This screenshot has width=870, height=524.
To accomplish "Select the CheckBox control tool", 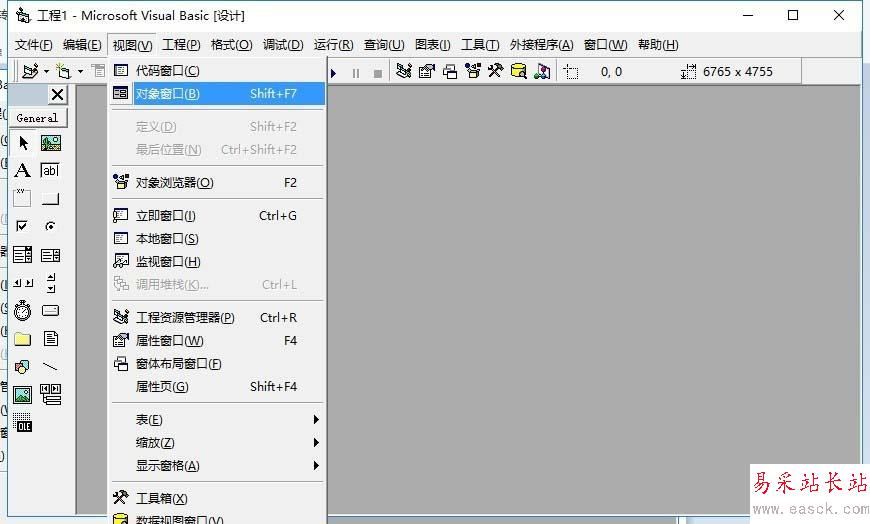I will pyautogui.click(x=23, y=226).
